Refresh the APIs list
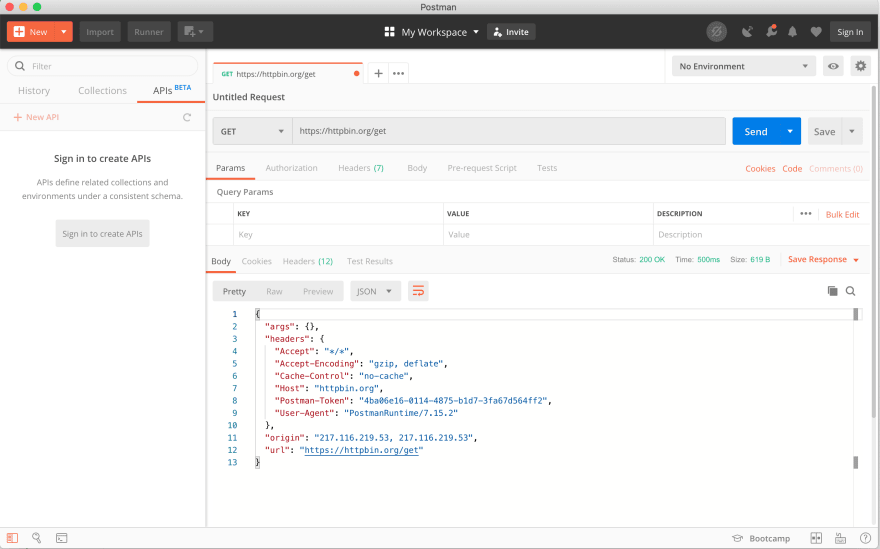 (187, 117)
